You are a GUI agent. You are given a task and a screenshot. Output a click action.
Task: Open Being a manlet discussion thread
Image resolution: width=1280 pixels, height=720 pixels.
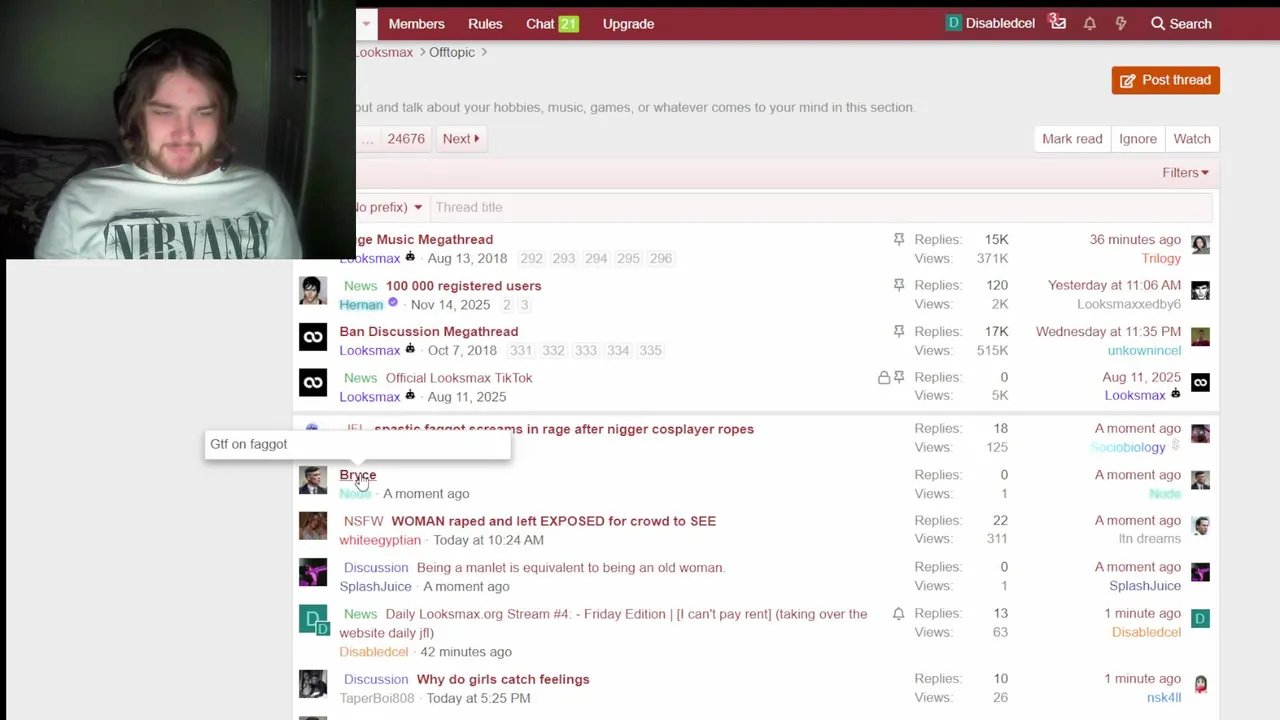(x=570, y=567)
